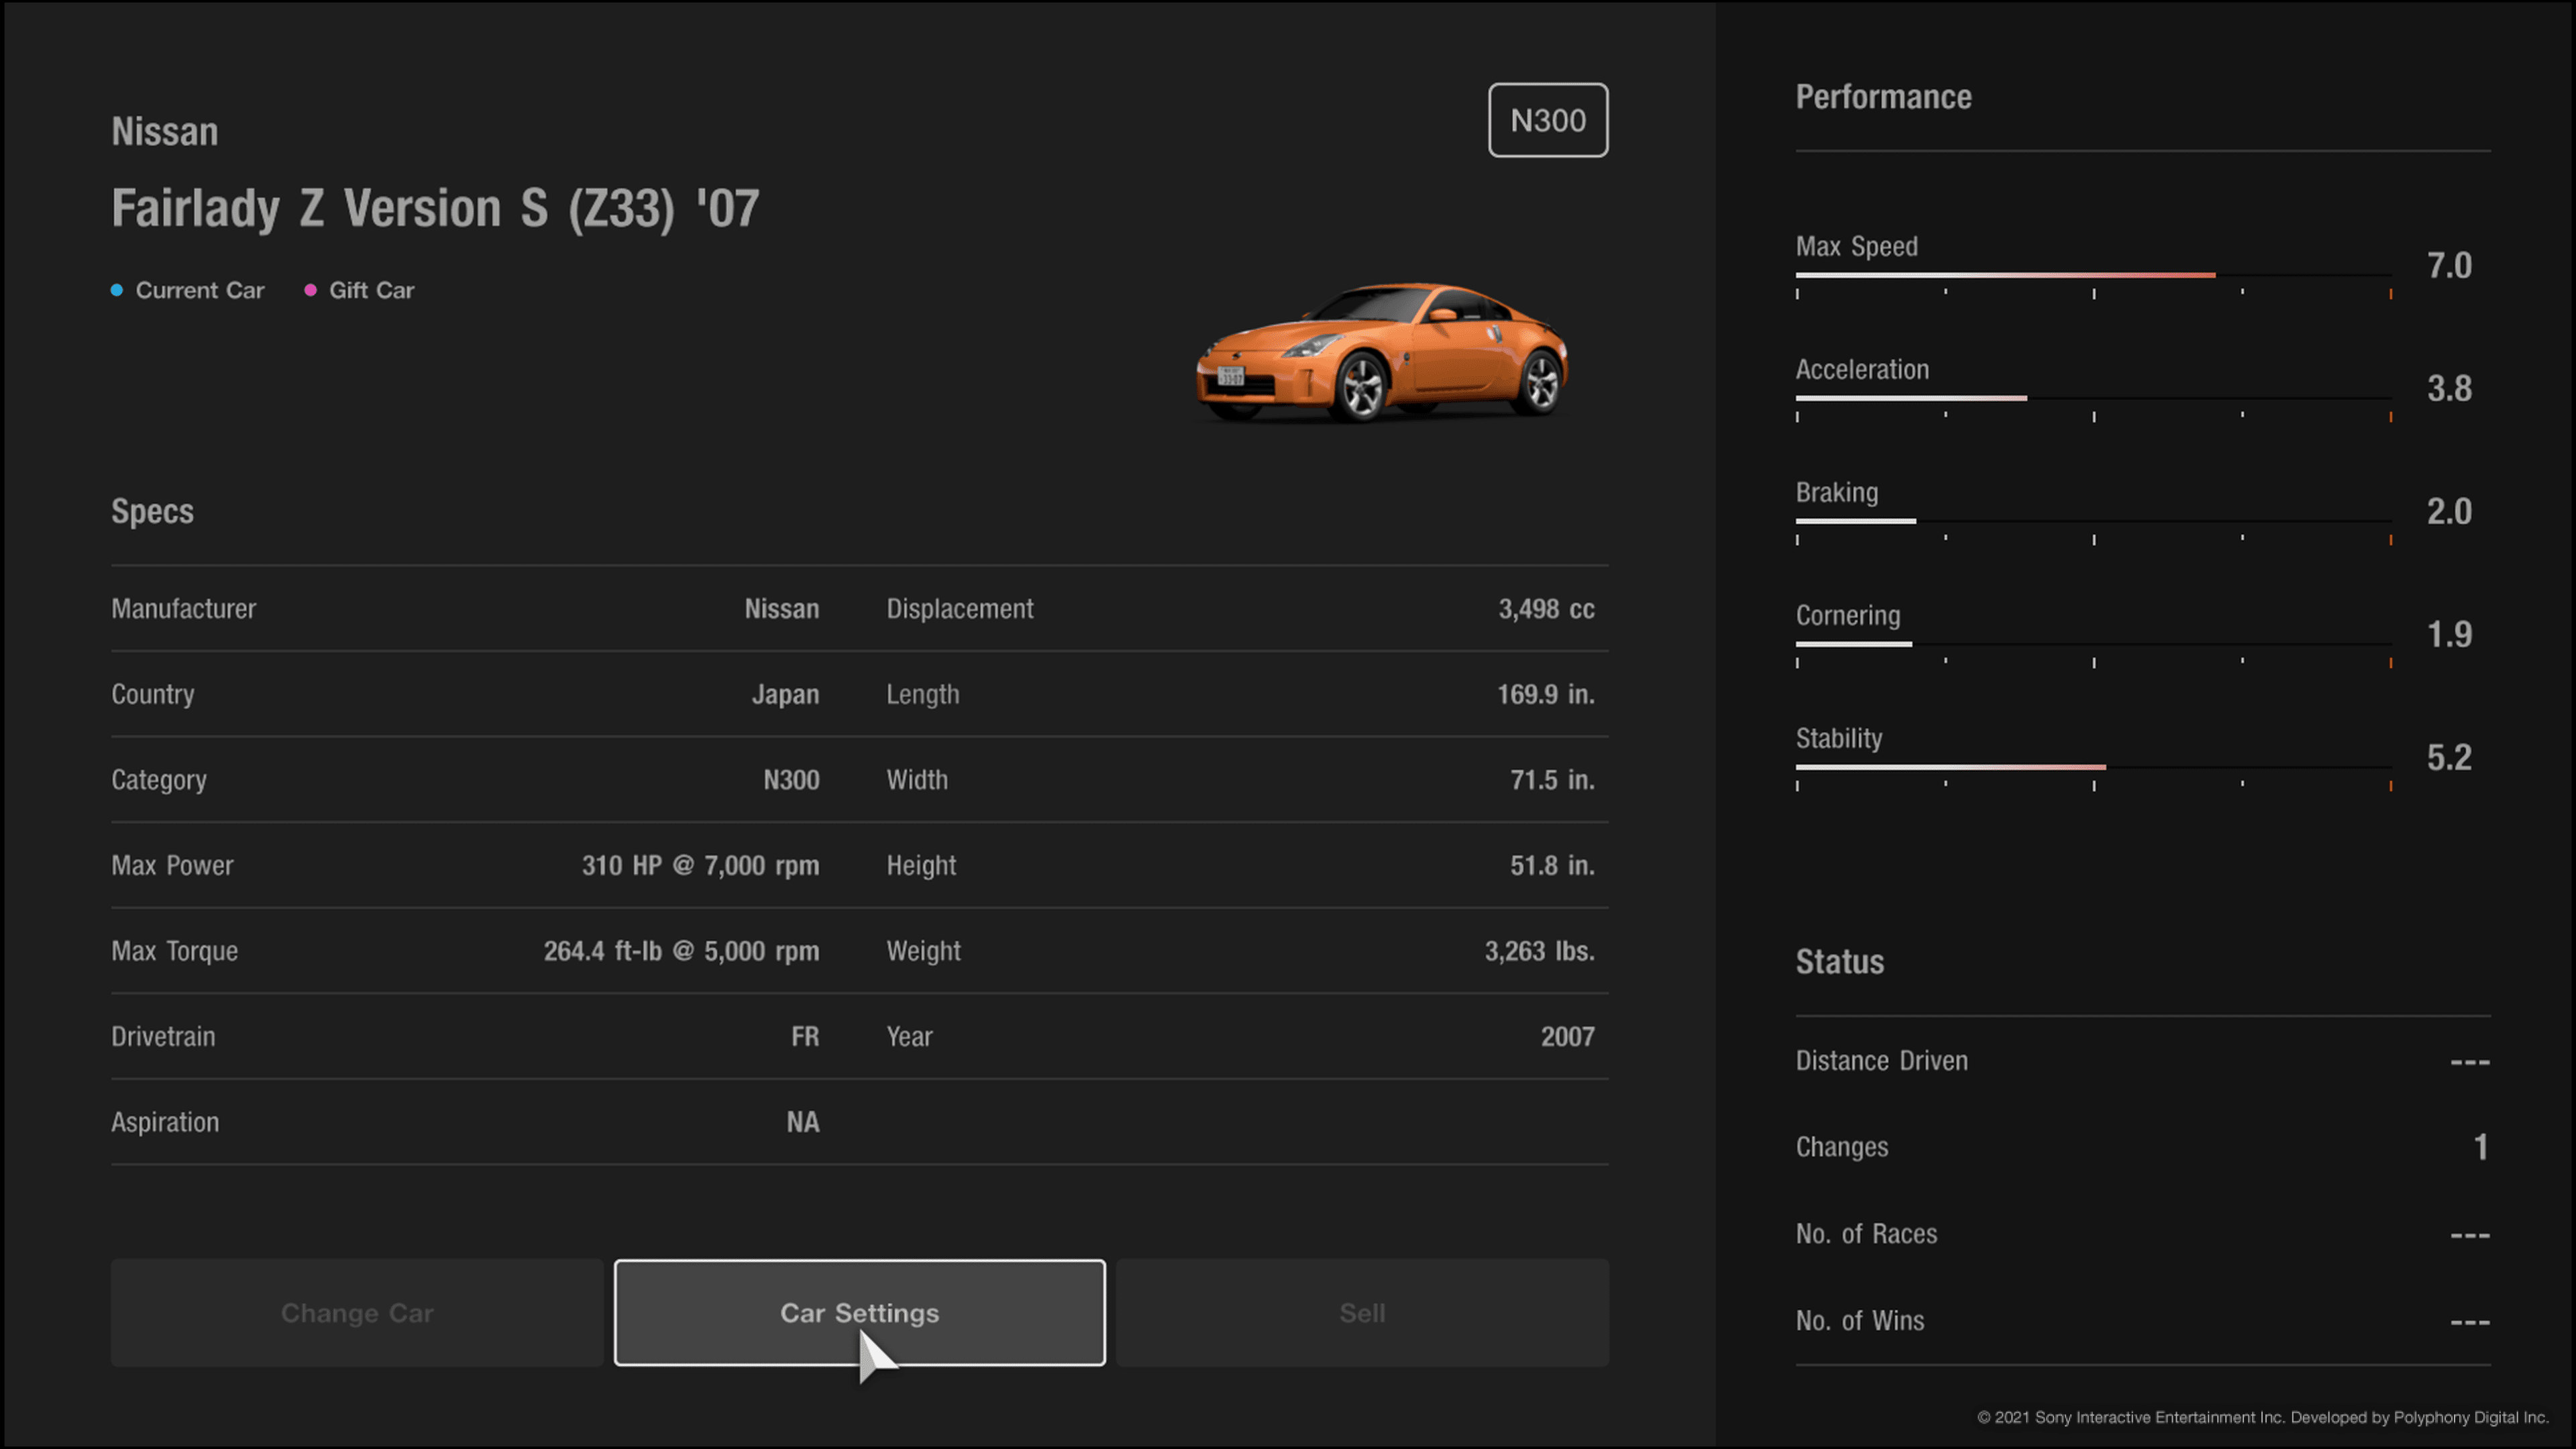Select the Sell button
The height and width of the screenshot is (1449, 2576).
pyautogui.click(x=1362, y=1312)
